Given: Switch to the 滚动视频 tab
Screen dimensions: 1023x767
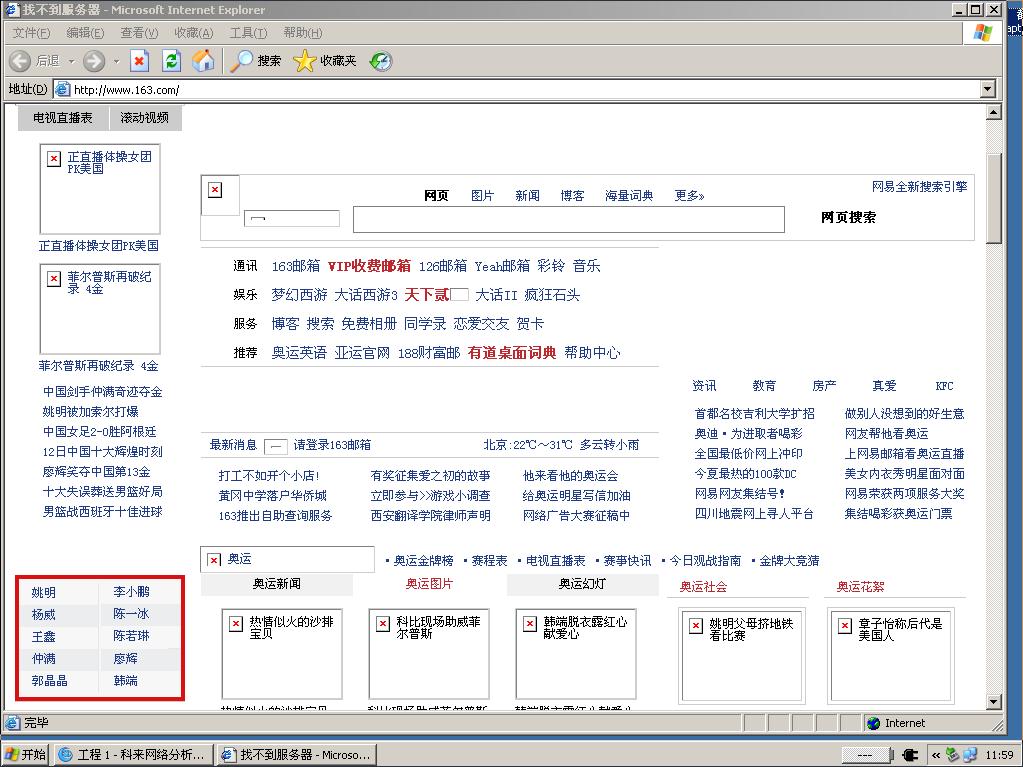Looking at the screenshot, I should pyautogui.click(x=146, y=118).
